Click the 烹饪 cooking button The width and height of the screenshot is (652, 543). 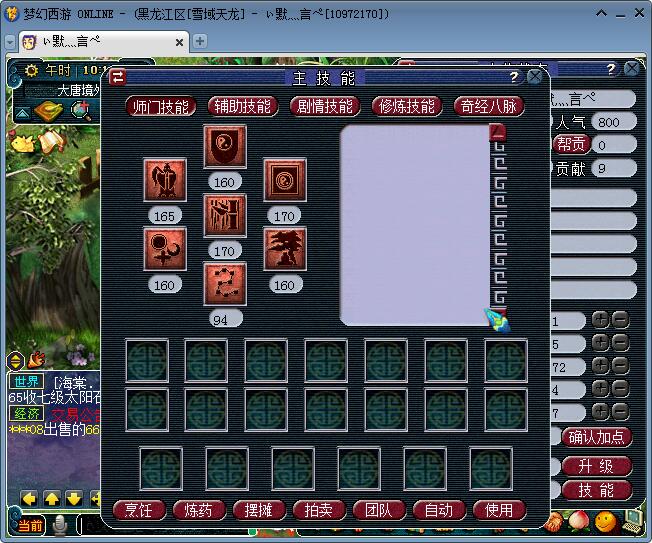pyautogui.click(x=139, y=510)
